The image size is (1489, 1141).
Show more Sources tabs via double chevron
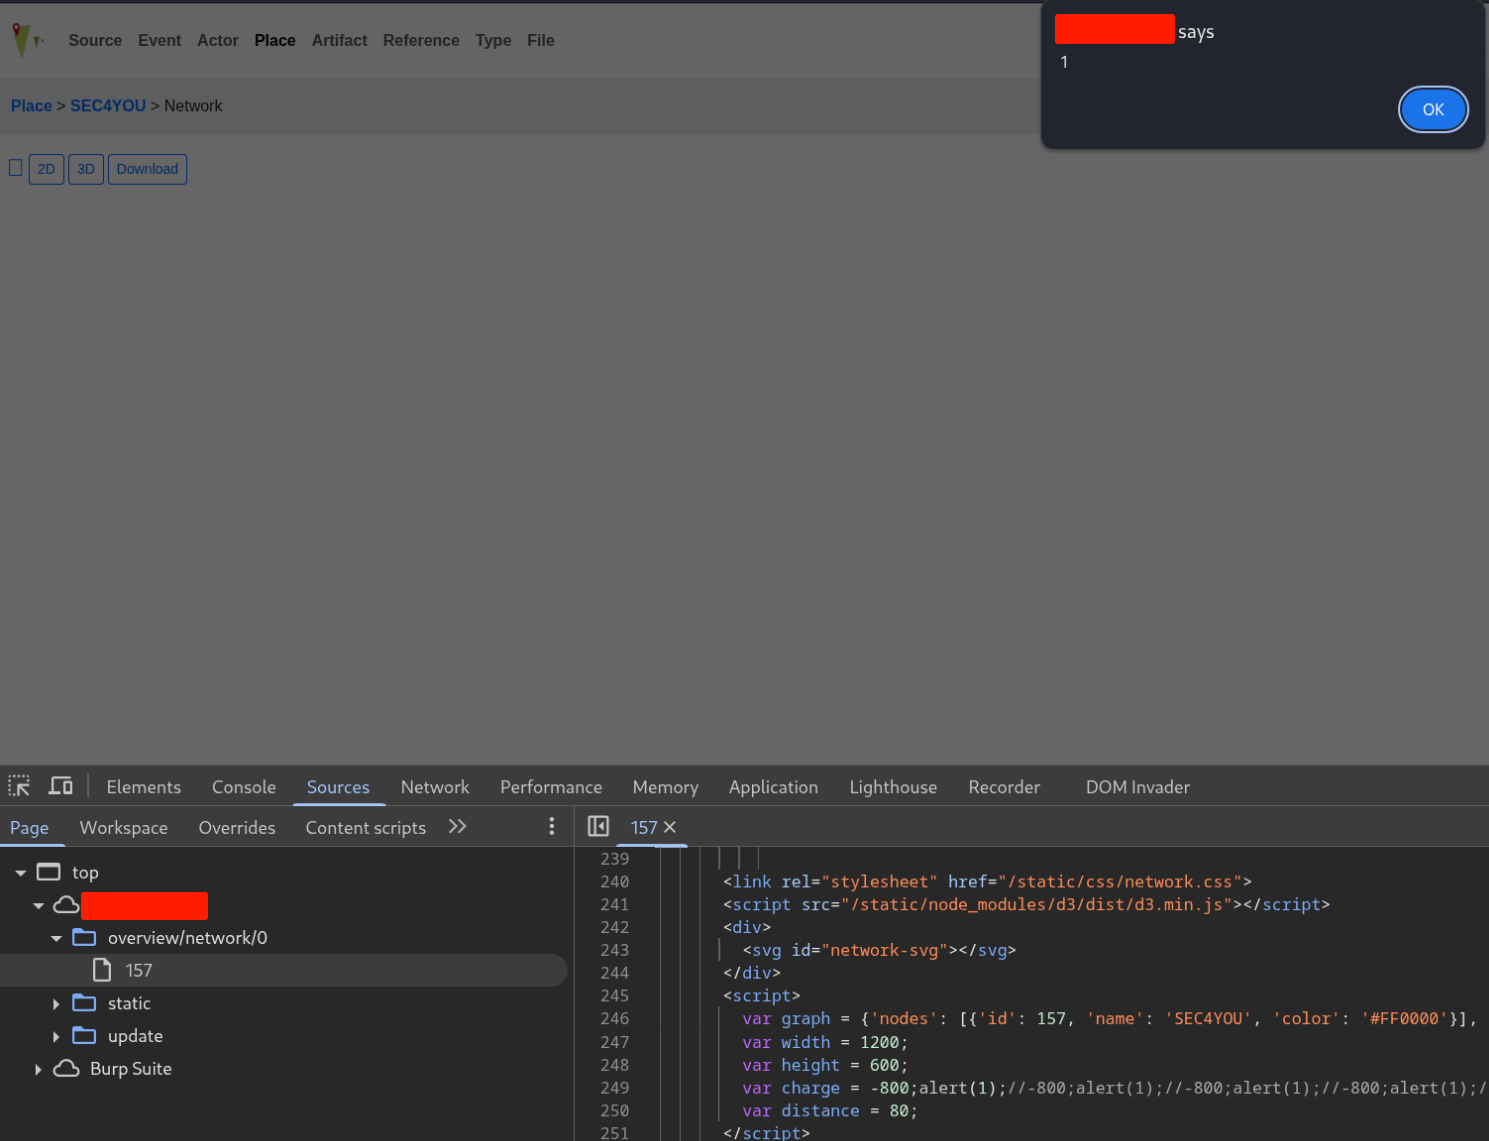tap(457, 826)
